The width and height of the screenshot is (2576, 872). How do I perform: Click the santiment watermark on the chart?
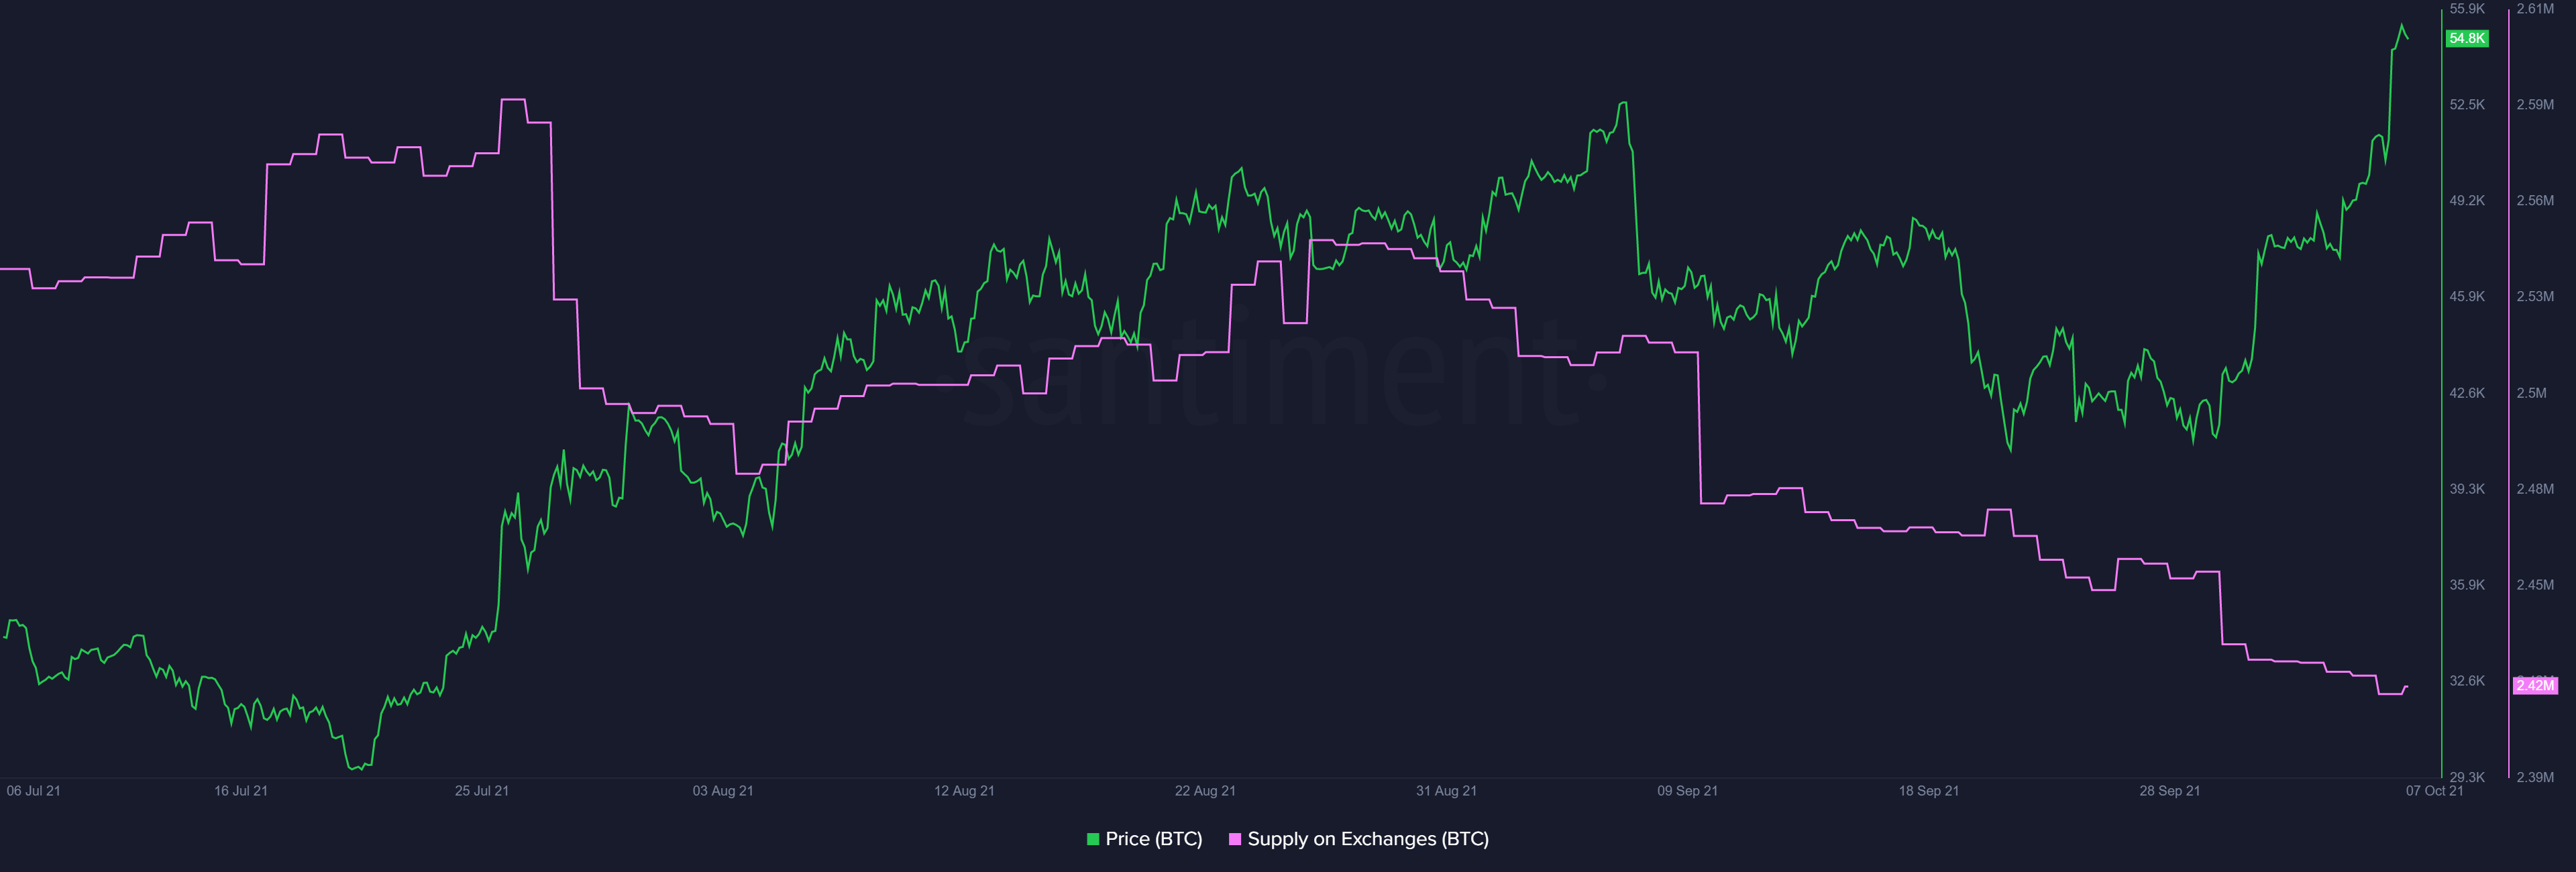tap(1270, 375)
